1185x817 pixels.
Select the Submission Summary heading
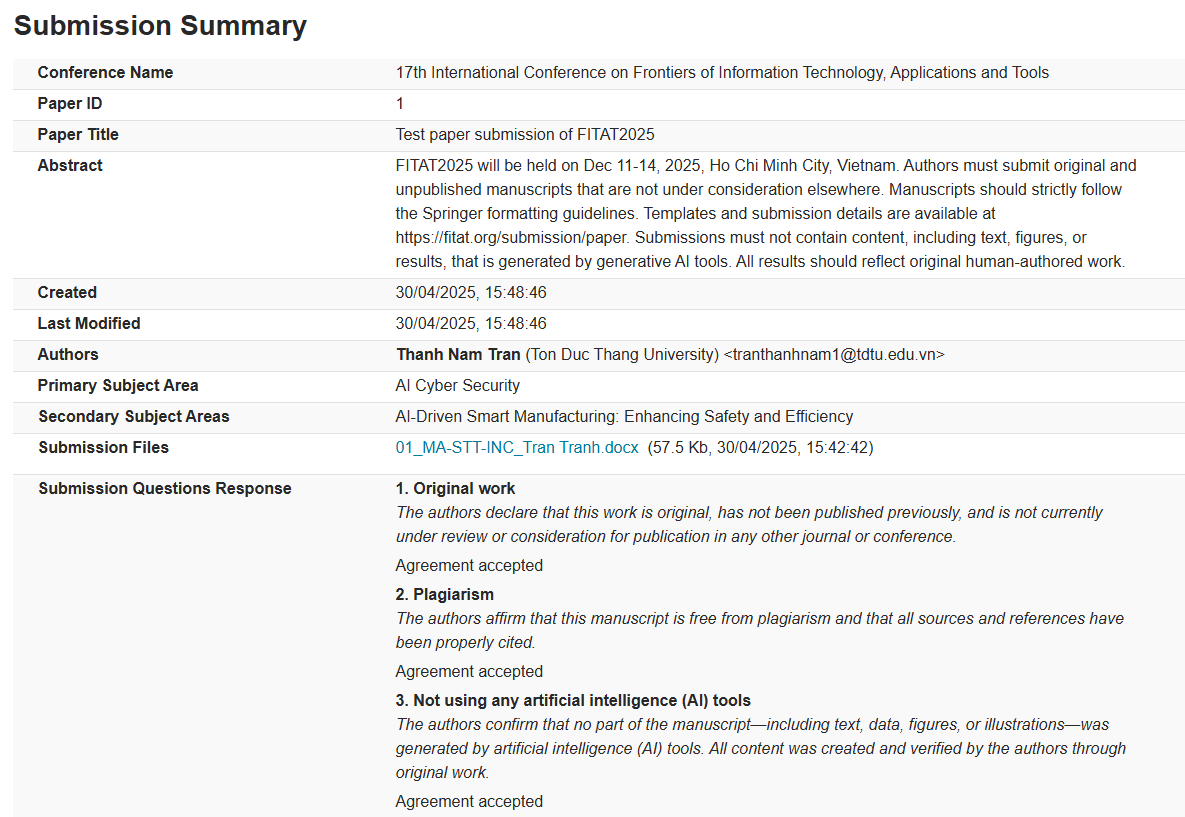[x=160, y=26]
